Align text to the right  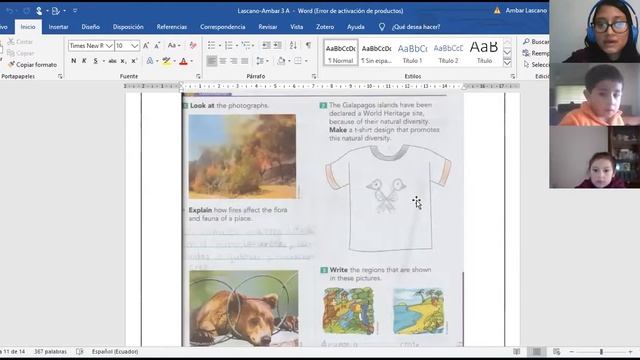point(233,61)
